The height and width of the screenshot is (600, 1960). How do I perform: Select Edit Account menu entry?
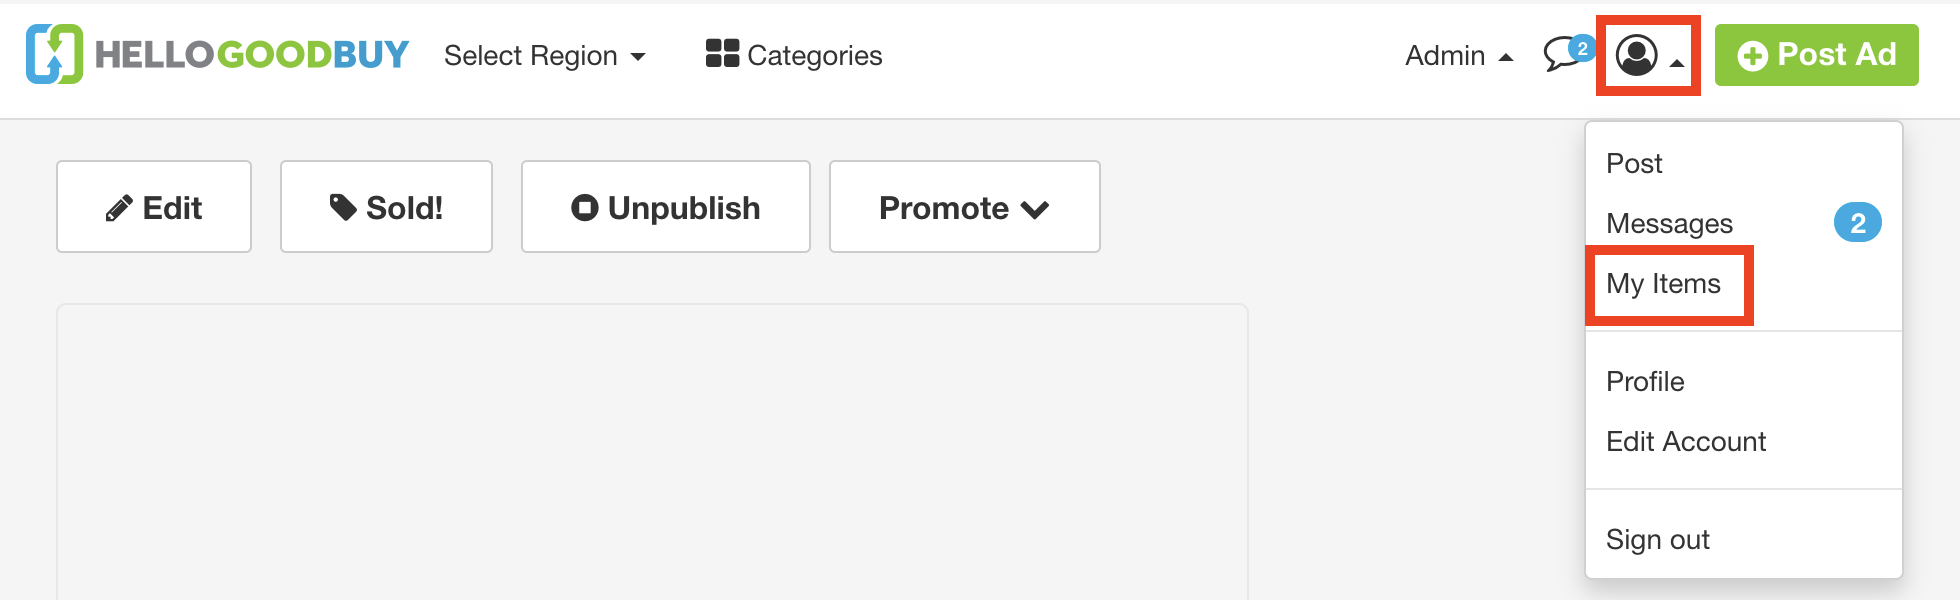point(1686,442)
